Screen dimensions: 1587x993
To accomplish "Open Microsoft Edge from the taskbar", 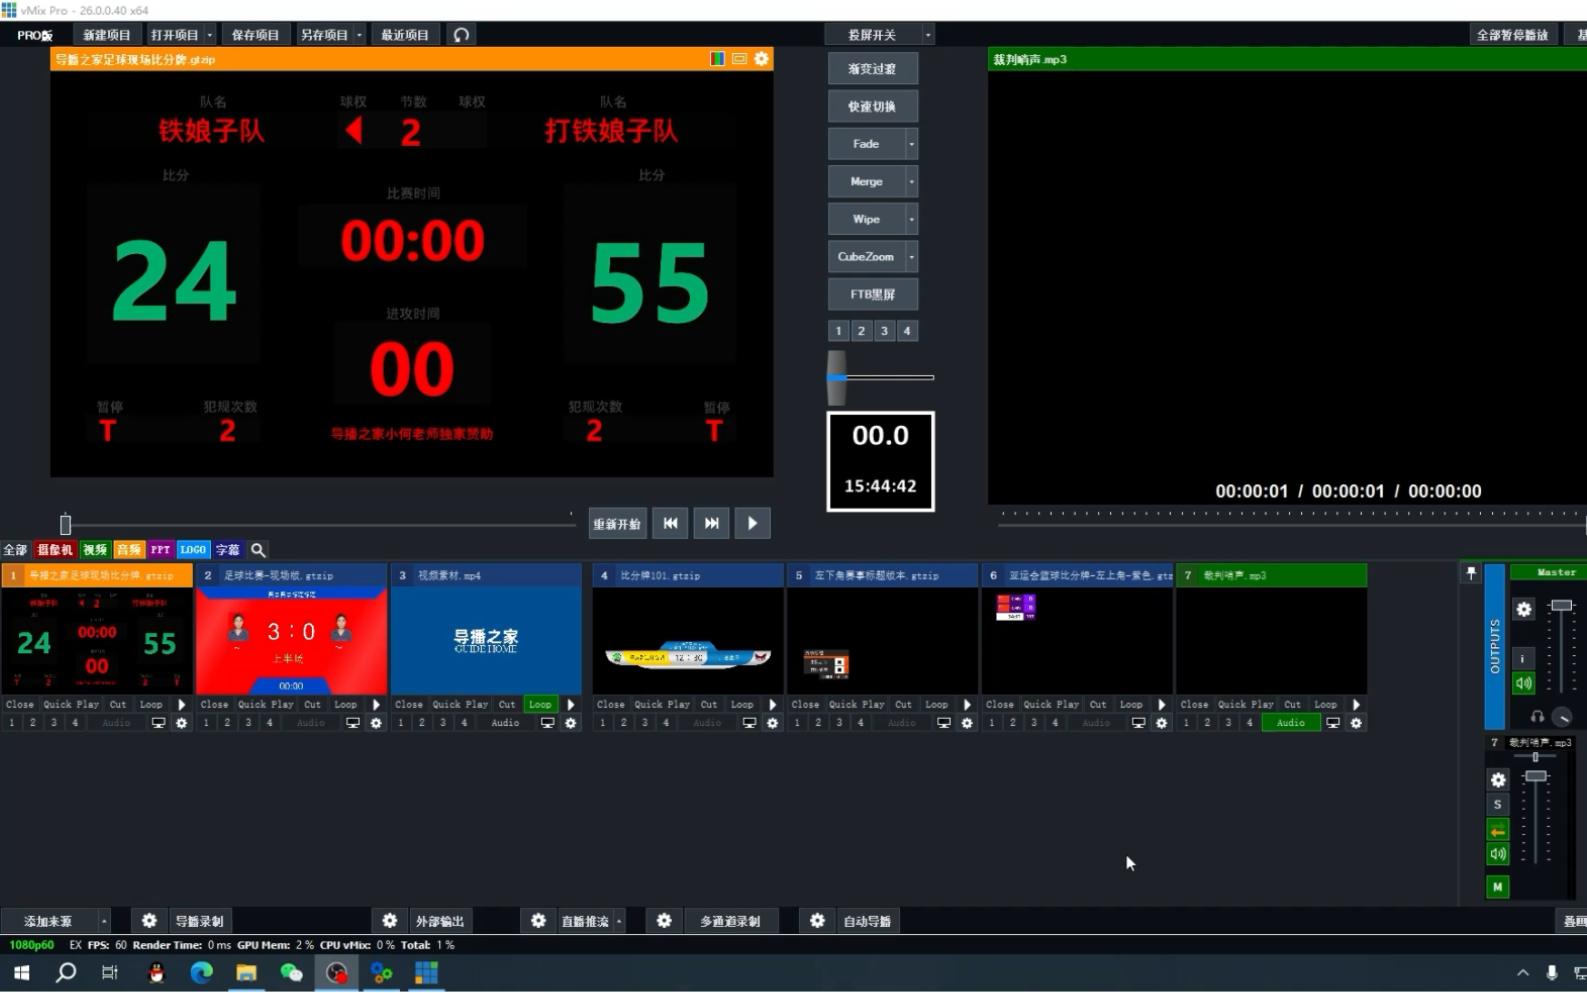I will click(201, 973).
